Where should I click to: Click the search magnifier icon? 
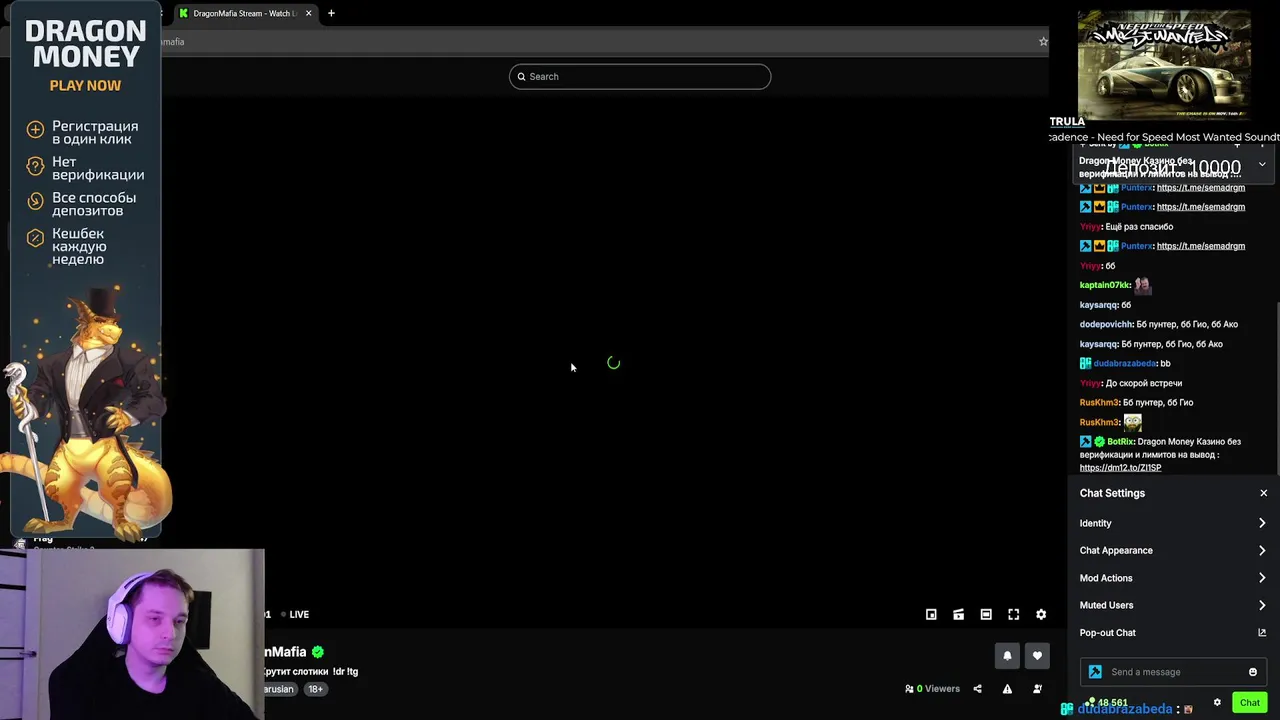click(521, 77)
